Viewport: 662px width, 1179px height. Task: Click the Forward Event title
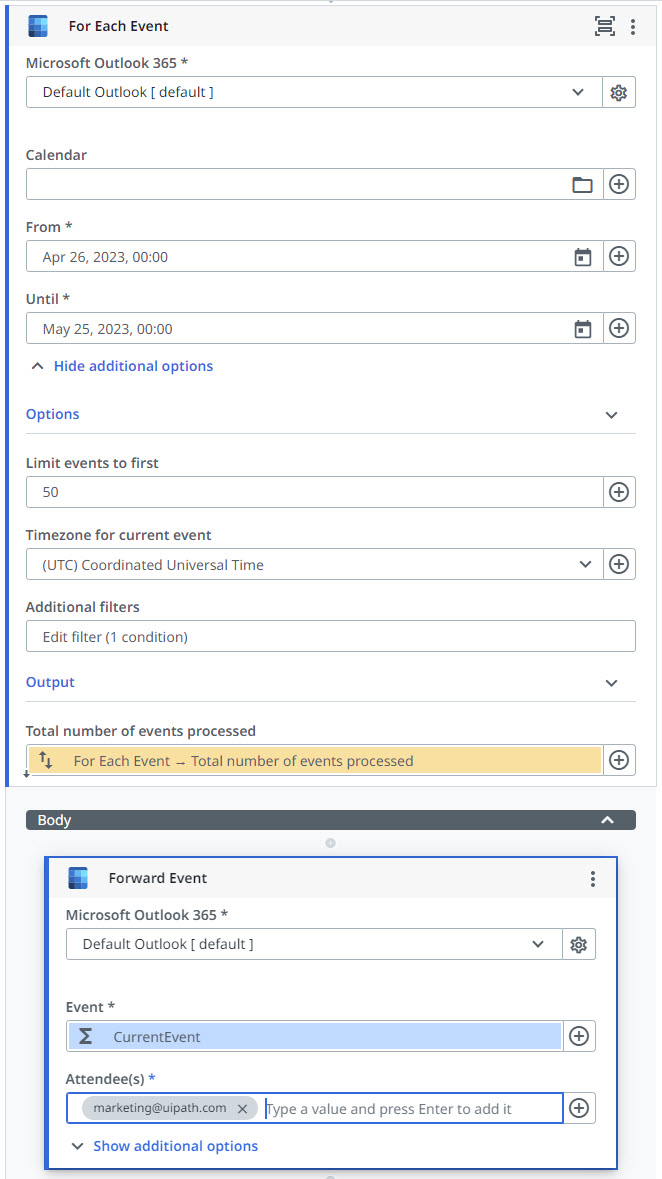point(157,877)
